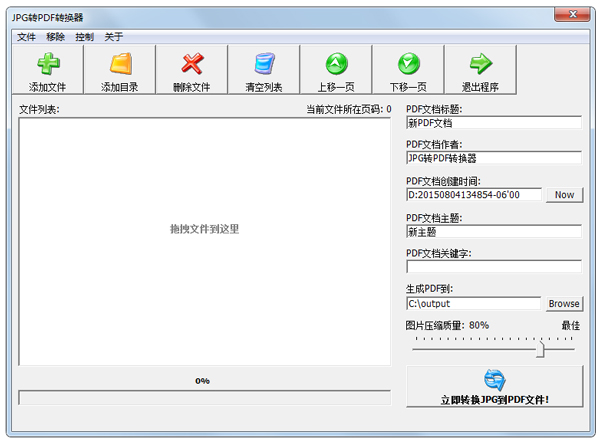This screenshot has width=600, height=440.
Task: Click the conversion progress bar
Action: 205,398
